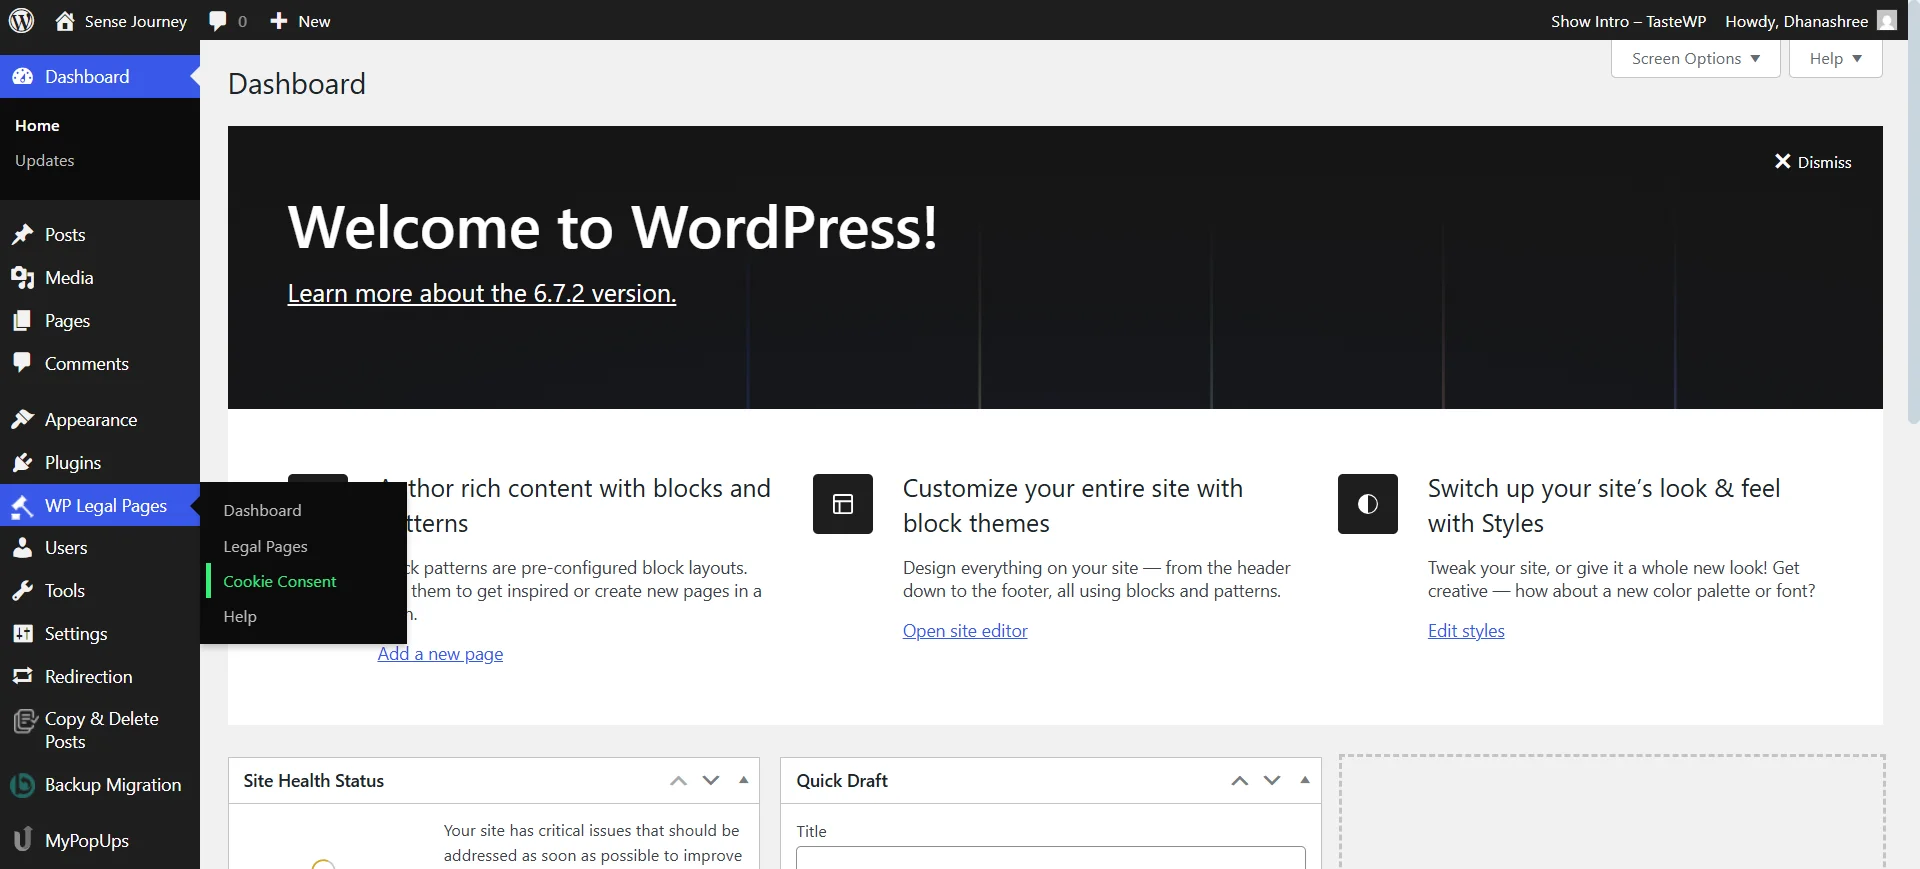Open the Posts menu
This screenshot has width=1920, height=869.
[x=65, y=235]
